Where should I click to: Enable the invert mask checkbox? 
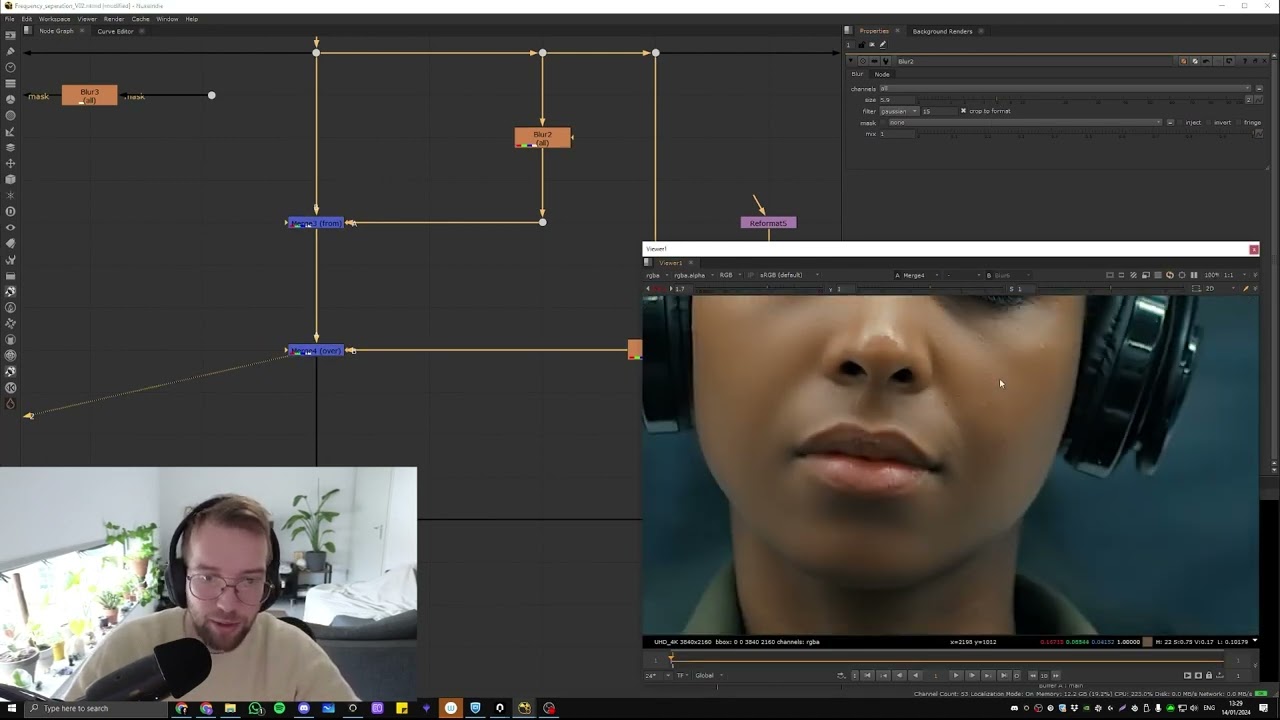[x=1210, y=123]
